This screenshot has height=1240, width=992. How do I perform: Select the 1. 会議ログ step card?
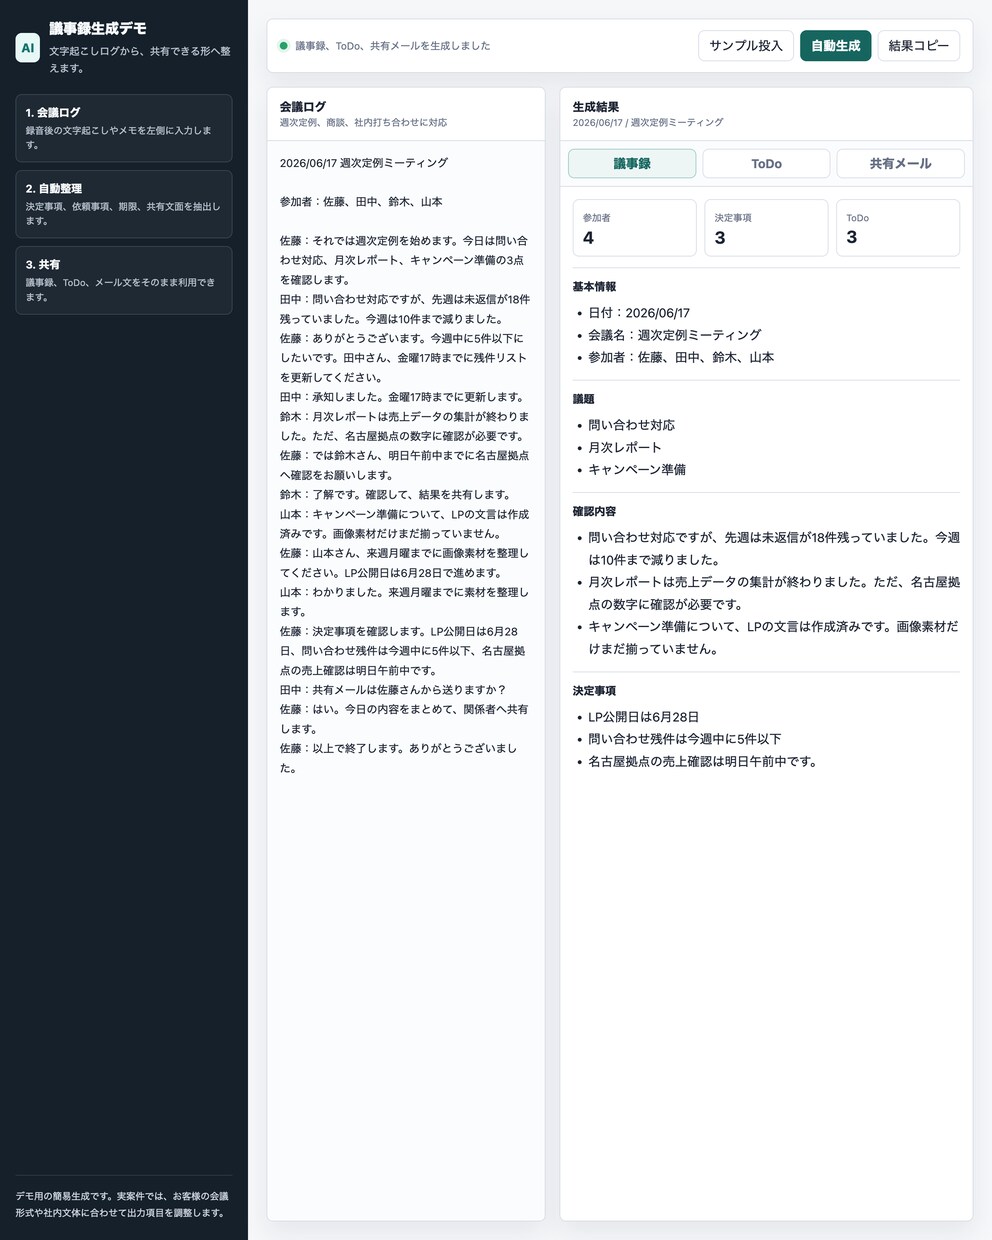[x=124, y=128]
